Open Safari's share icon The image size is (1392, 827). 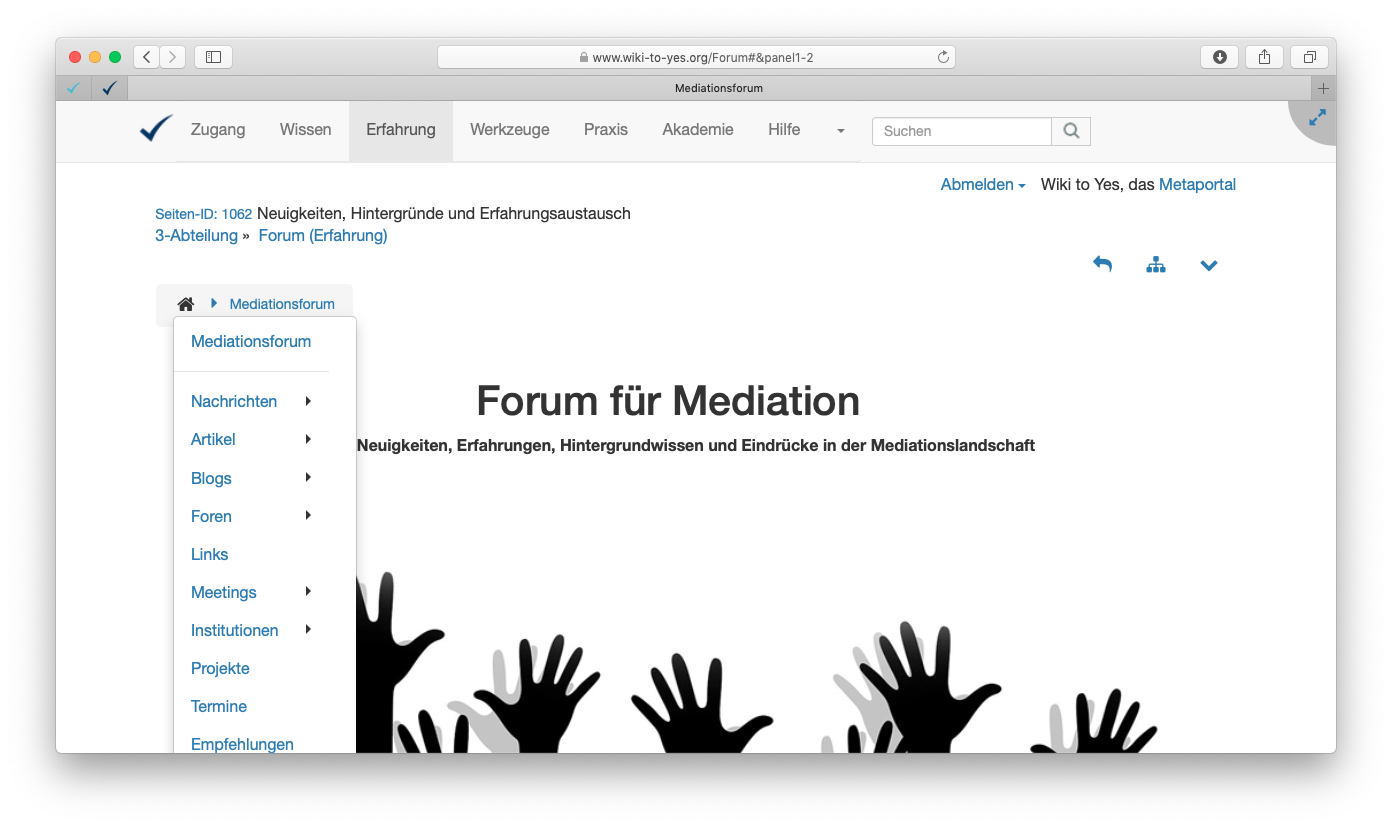click(1264, 57)
